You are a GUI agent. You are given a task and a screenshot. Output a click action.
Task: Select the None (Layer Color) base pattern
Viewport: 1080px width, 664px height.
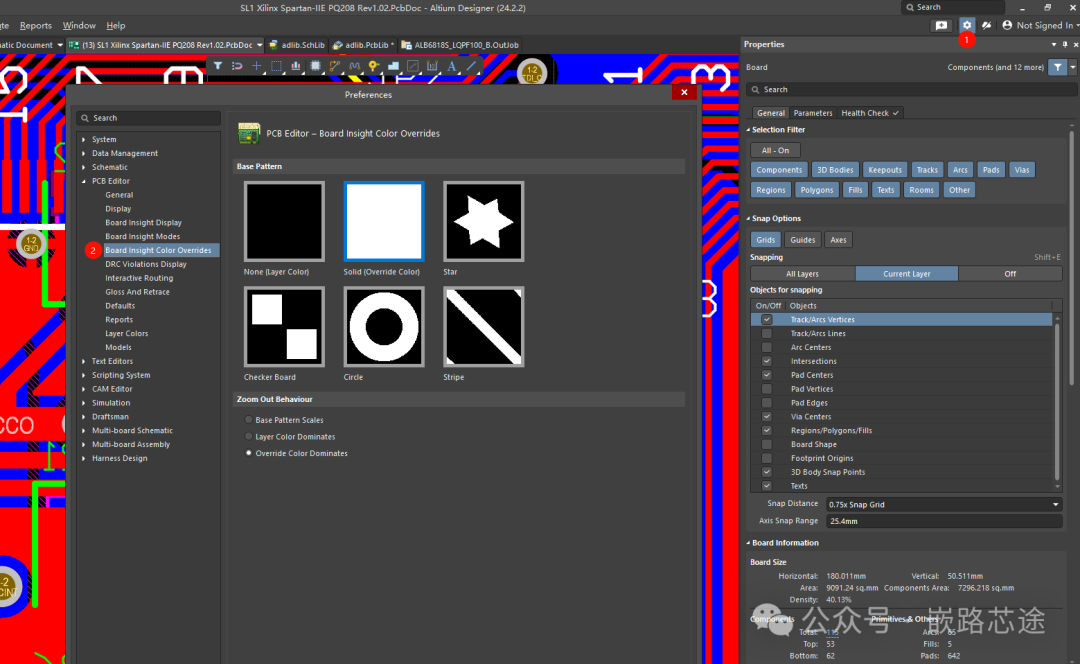point(284,221)
